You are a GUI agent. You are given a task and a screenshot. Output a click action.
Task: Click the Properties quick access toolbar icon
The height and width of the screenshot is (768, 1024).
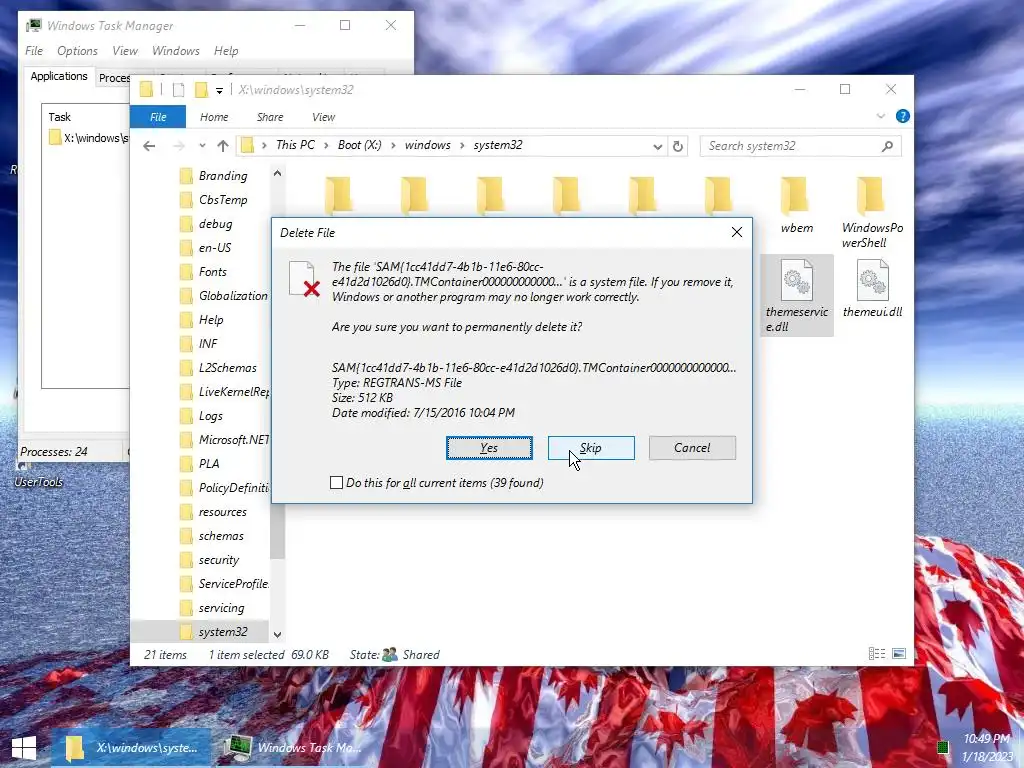(178, 90)
